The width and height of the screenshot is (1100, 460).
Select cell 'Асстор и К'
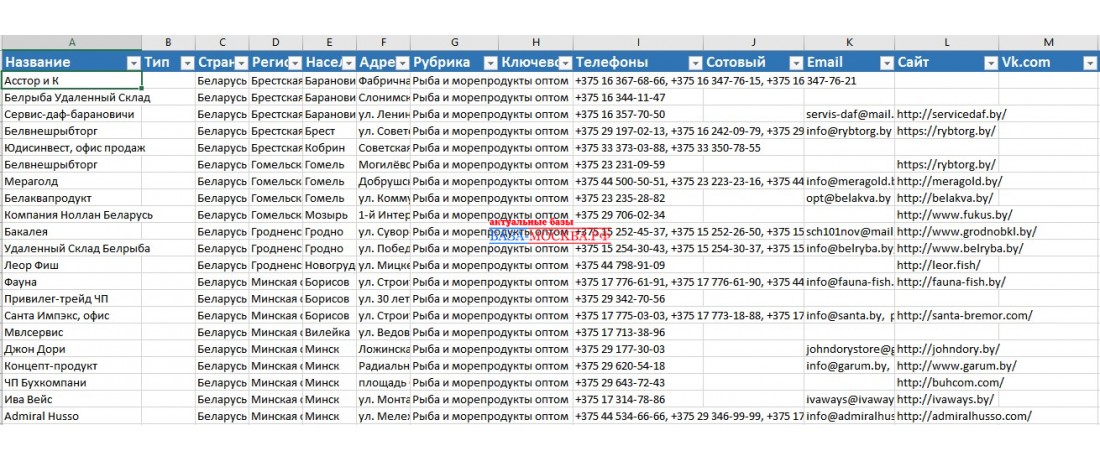pyautogui.click(x=72, y=81)
